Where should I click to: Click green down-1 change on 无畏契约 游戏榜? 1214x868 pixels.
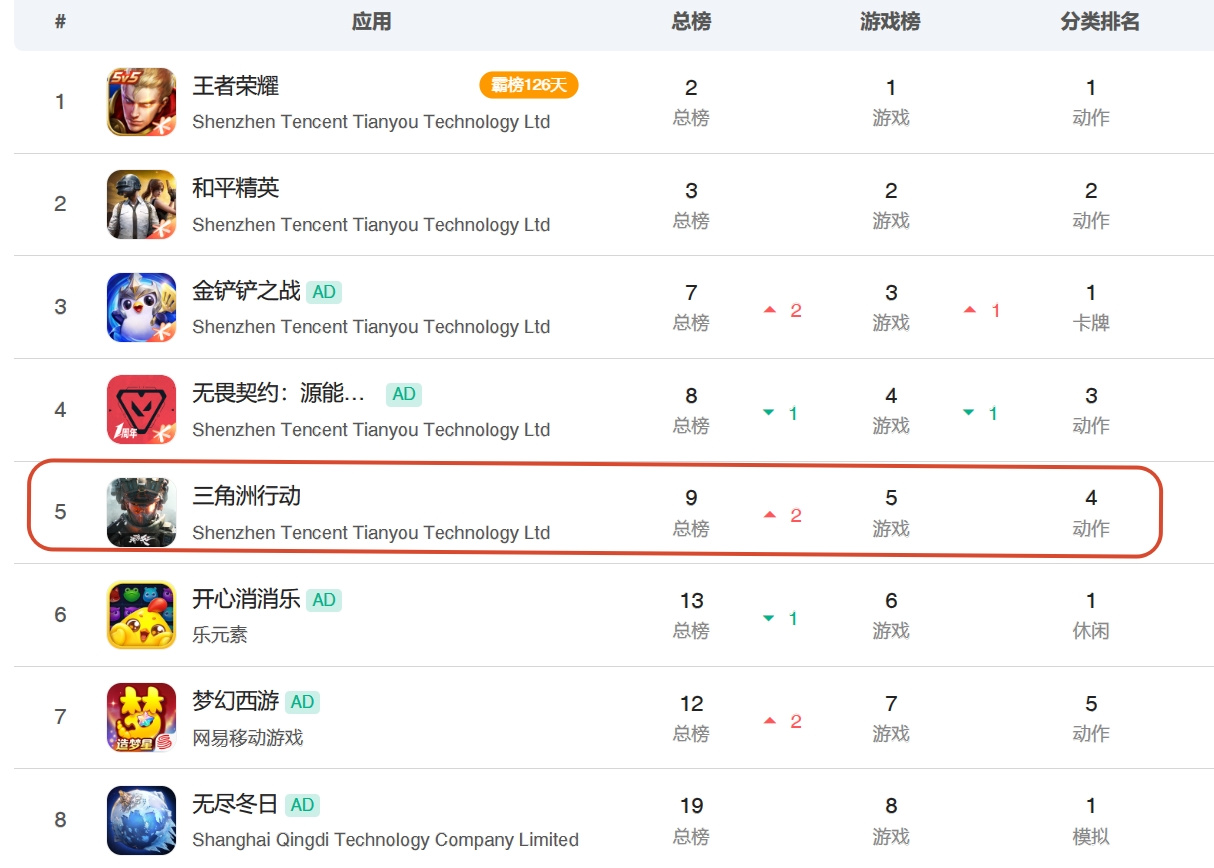point(980,413)
